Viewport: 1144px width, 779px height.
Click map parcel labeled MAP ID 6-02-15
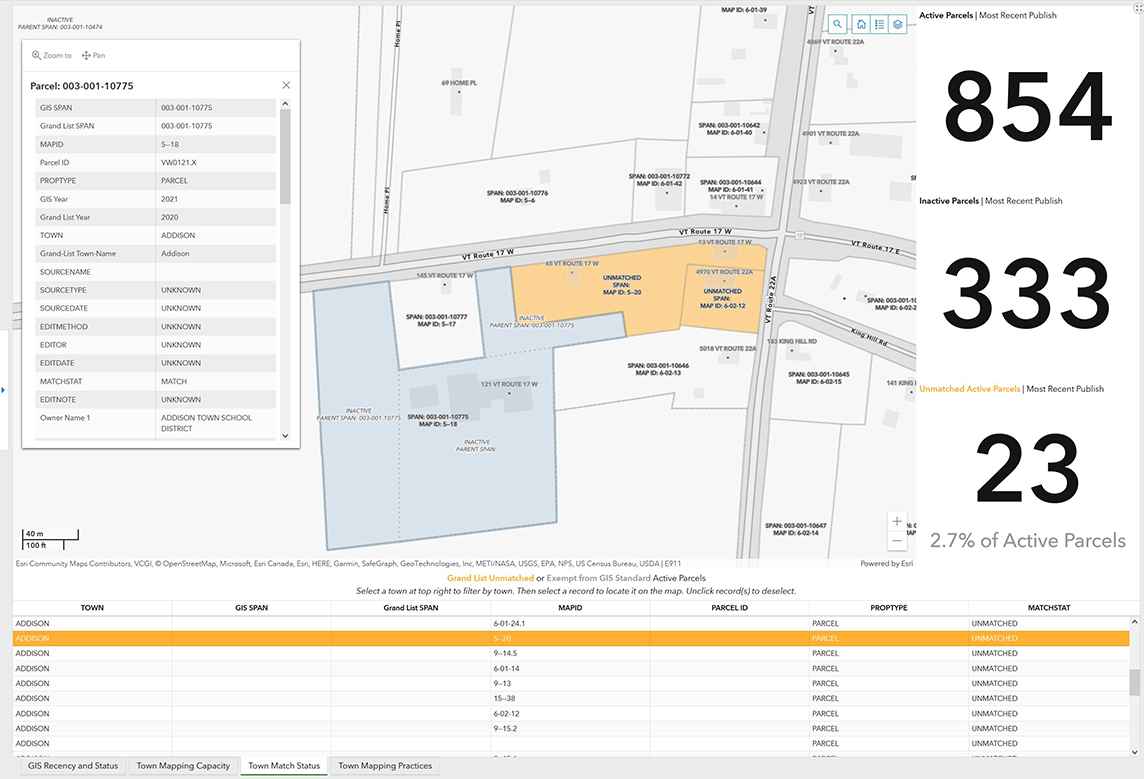click(x=819, y=378)
